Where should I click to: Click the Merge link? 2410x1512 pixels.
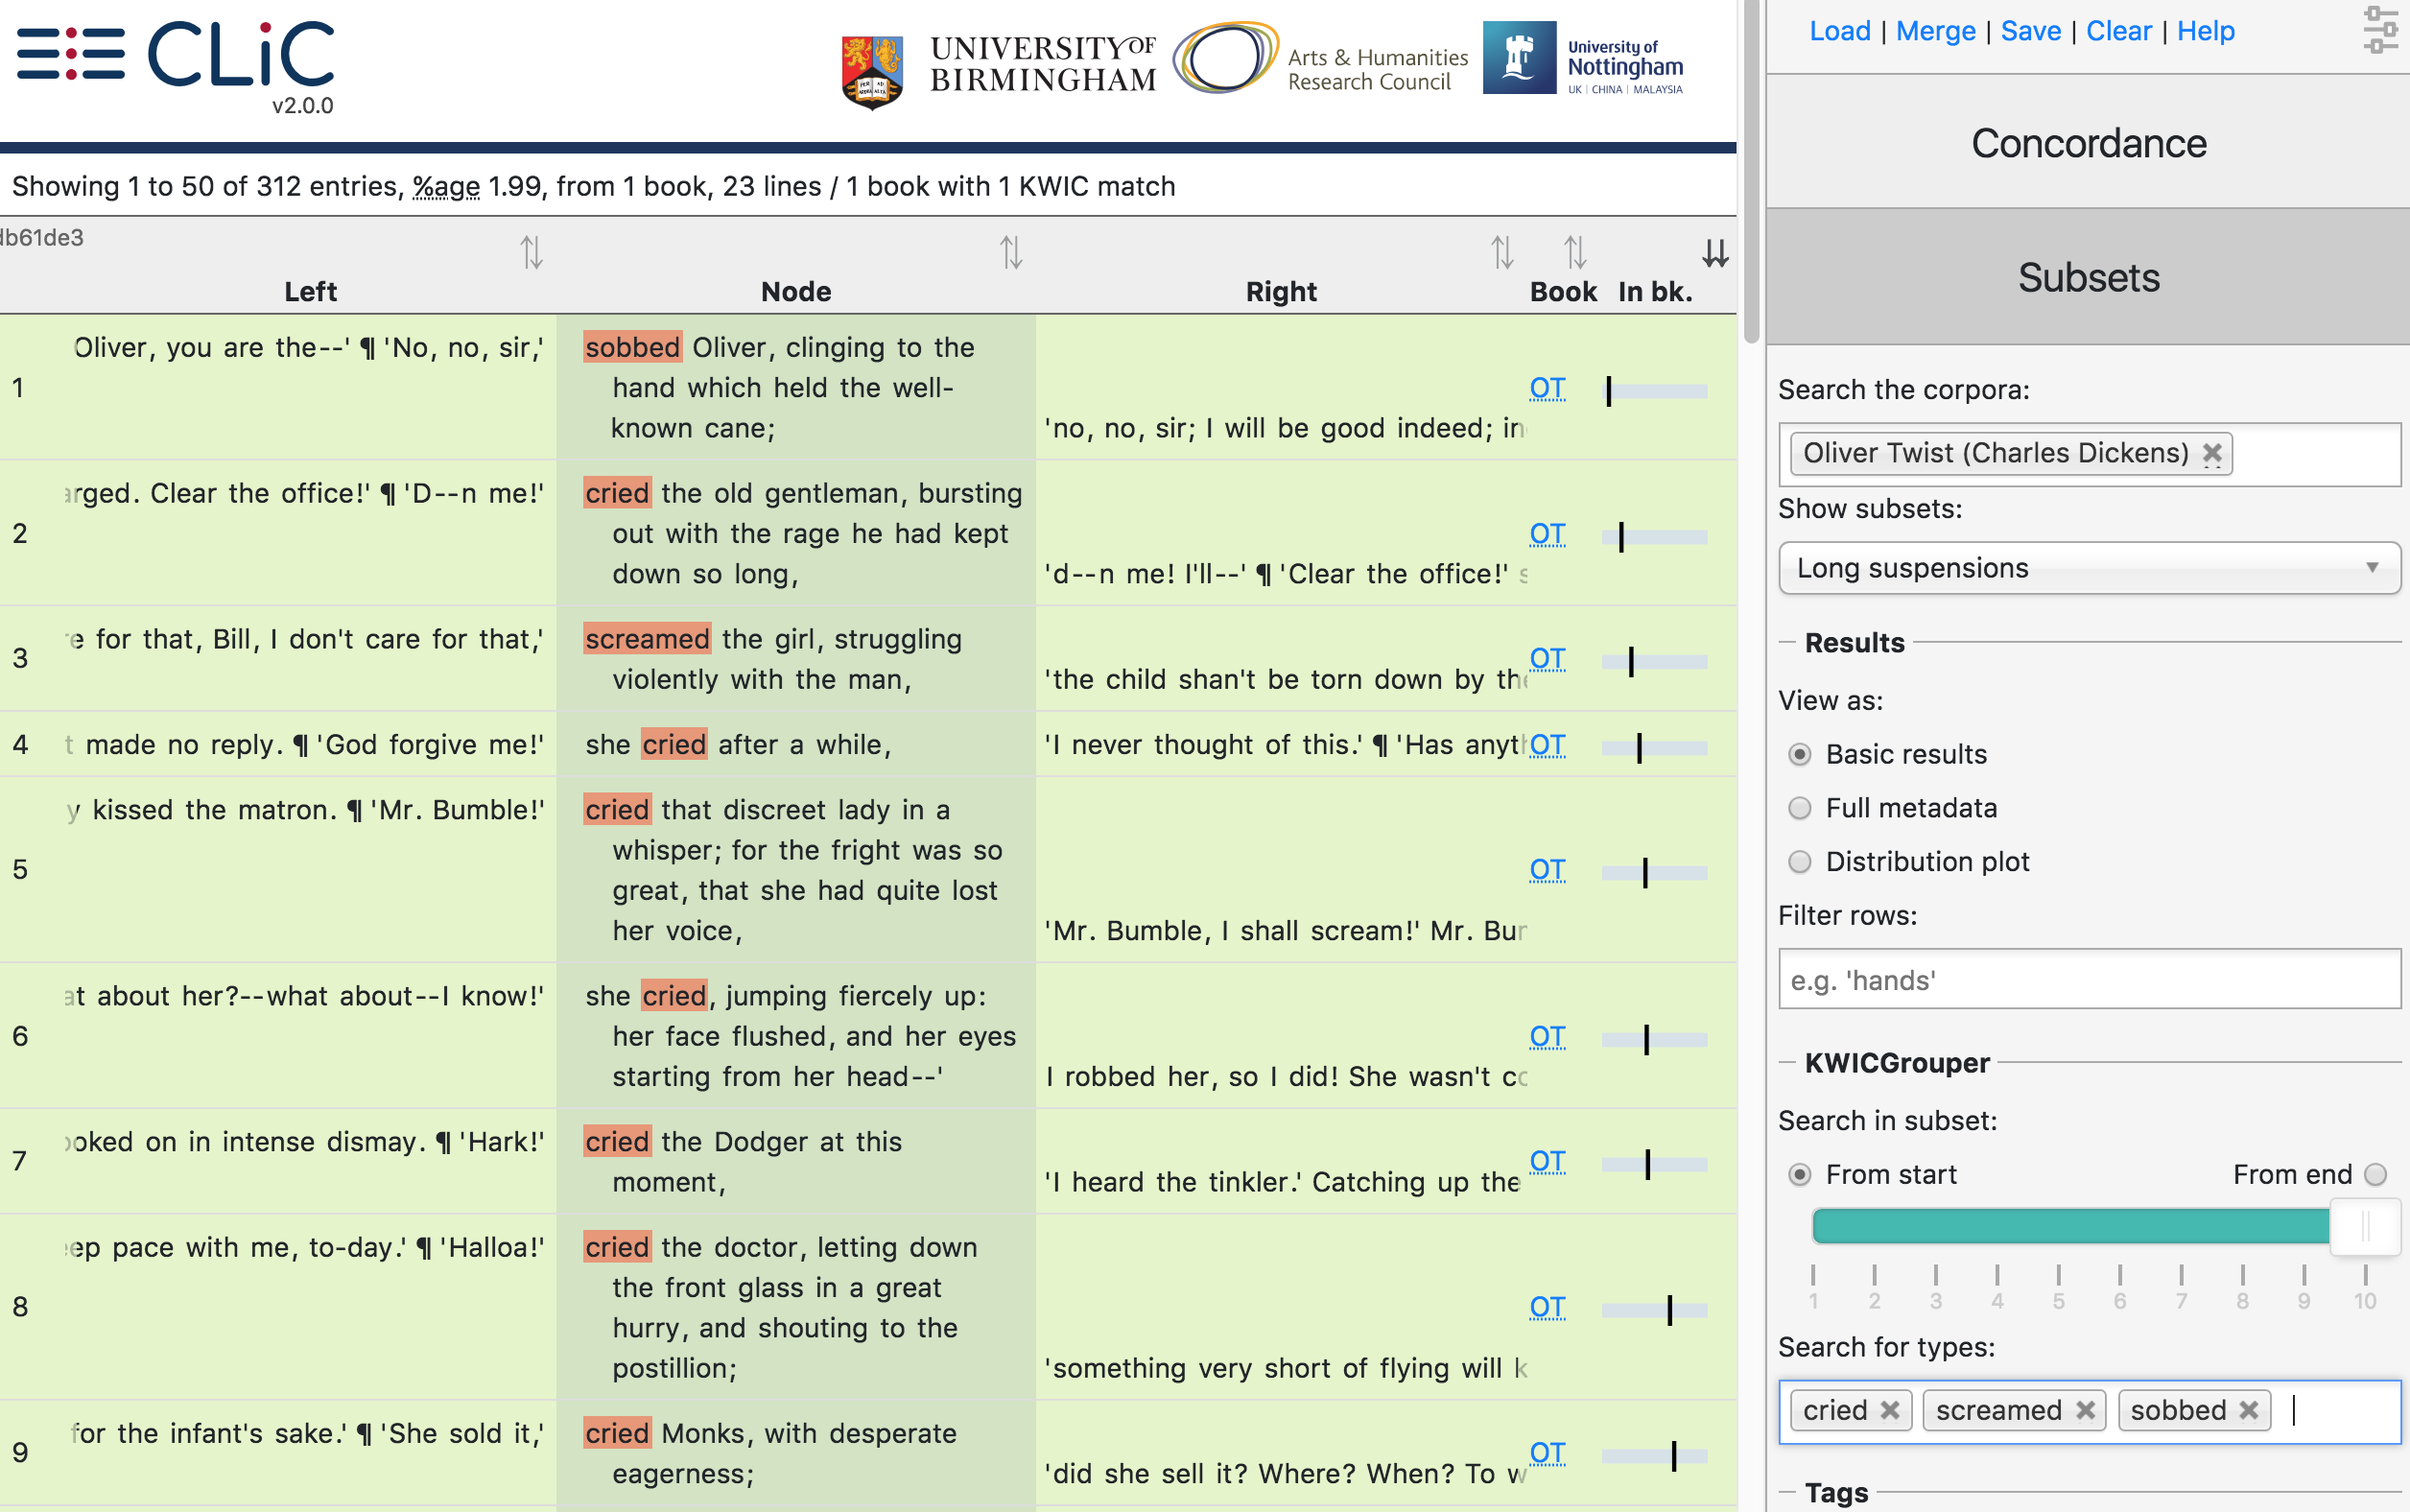click(x=1936, y=31)
